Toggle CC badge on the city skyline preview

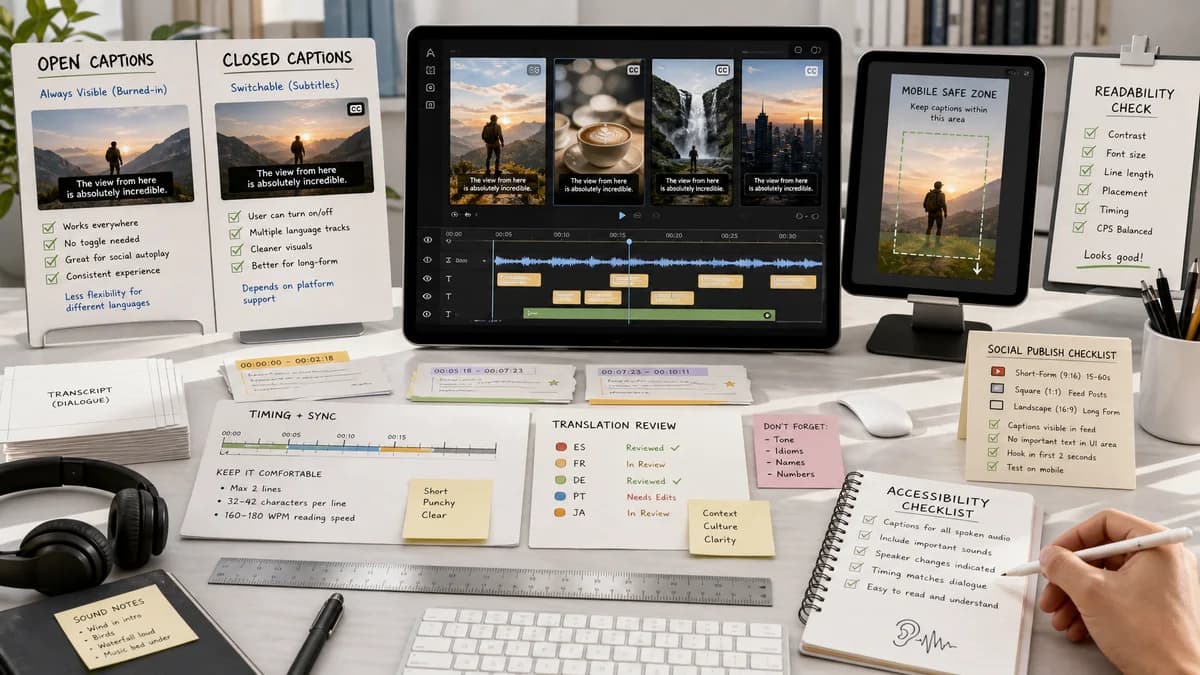(x=811, y=70)
